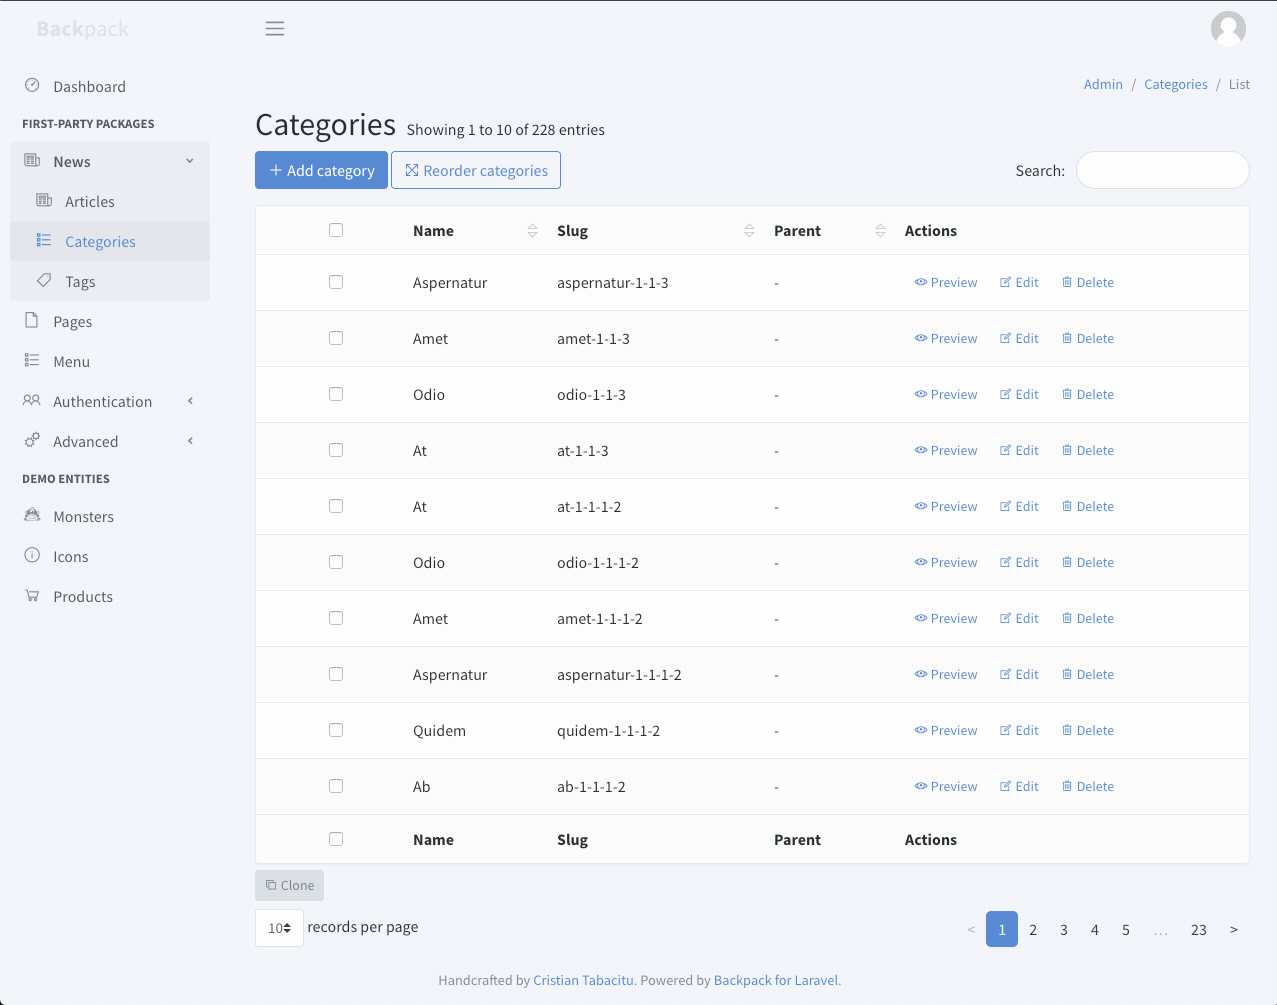Click the Authentication users icon
Image resolution: width=1277 pixels, height=1005 pixels.
[x=32, y=401]
